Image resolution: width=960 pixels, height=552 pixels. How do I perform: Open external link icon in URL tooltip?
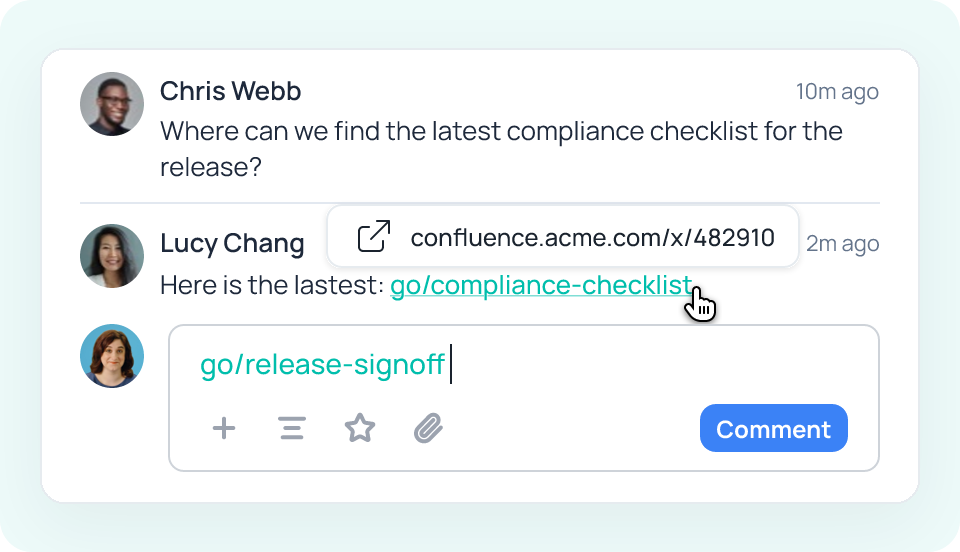pos(373,236)
